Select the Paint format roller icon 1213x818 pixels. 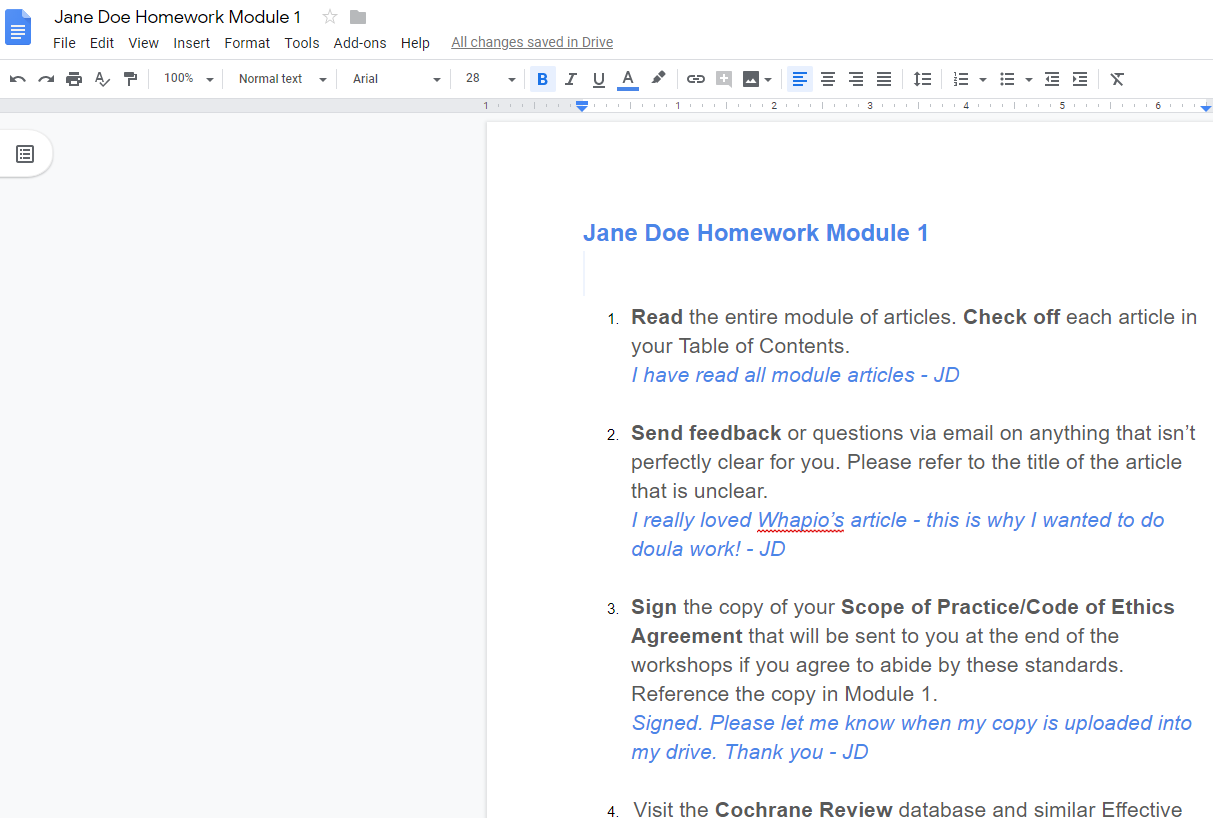point(130,79)
